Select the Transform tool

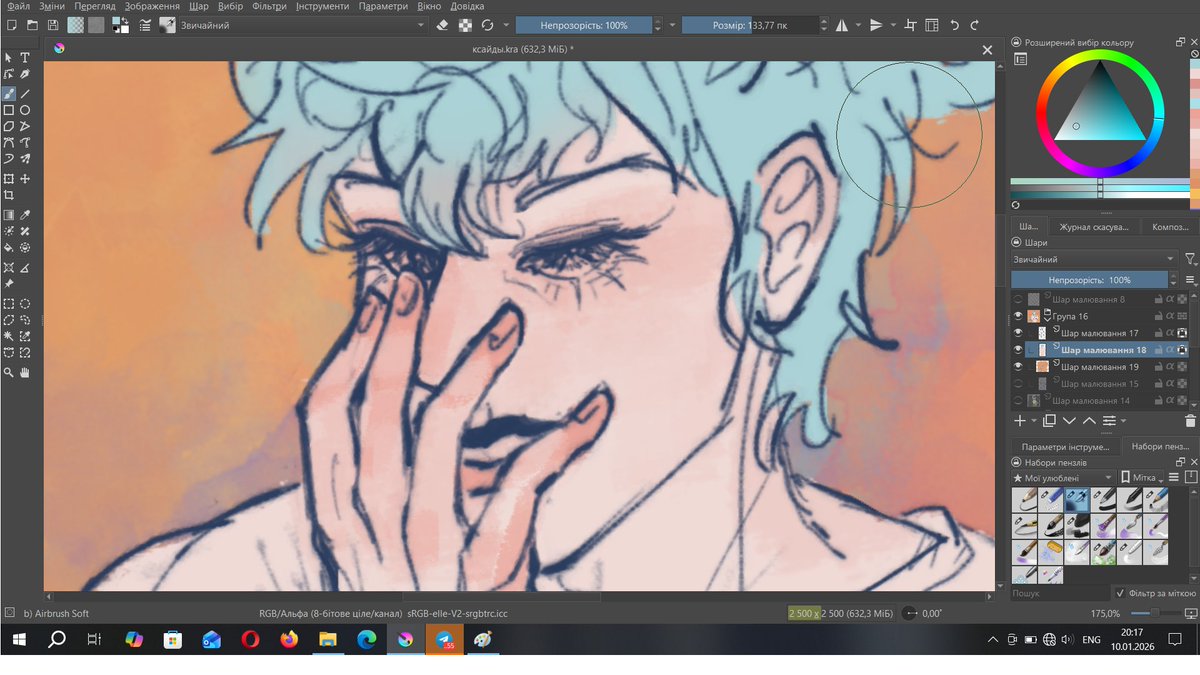(x=9, y=178)
